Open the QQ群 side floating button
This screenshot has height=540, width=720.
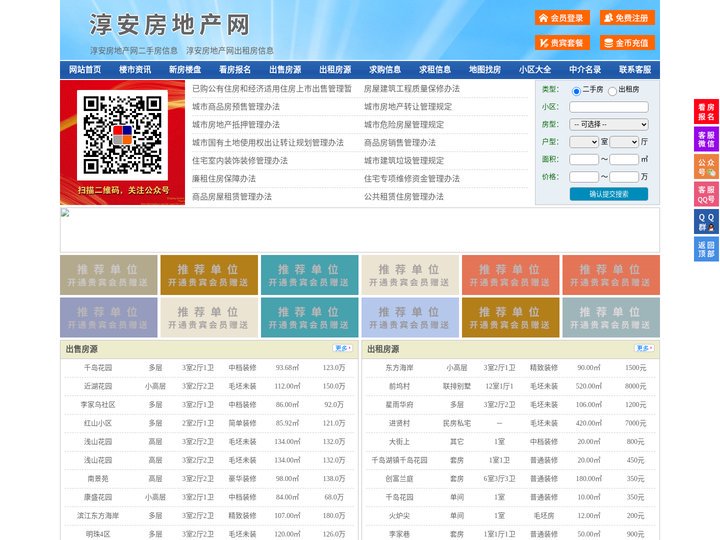point(706,222)
